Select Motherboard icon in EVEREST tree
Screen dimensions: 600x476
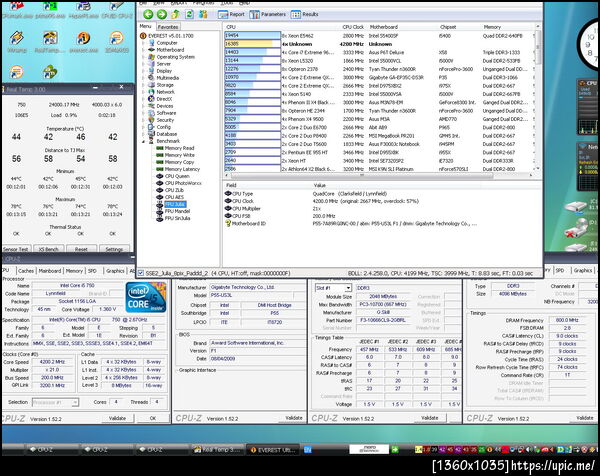(151, 50)
